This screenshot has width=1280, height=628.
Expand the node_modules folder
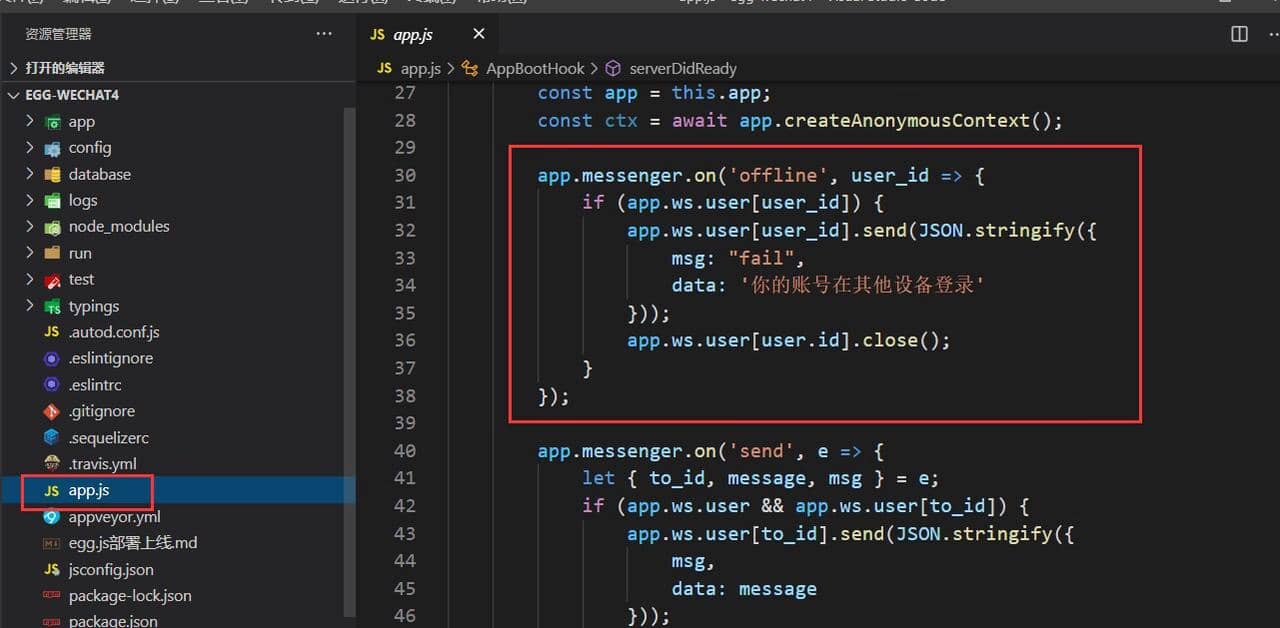(30, 226)
